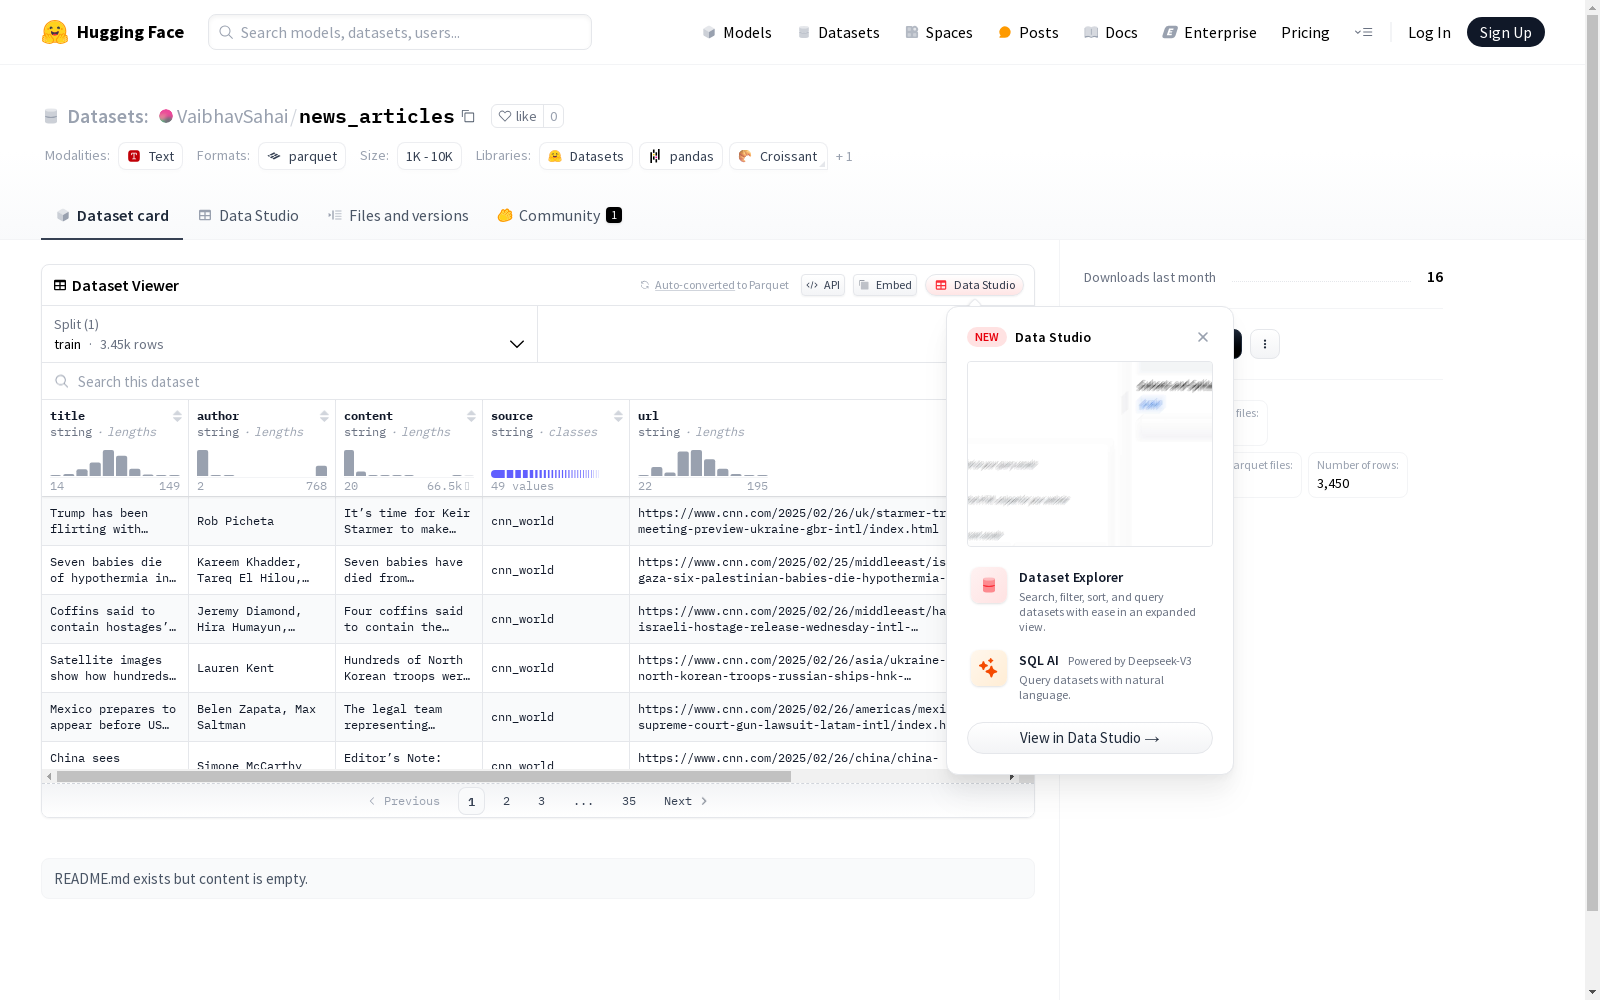Click the Croissant library tag
The image size is (1600, 1000).
(x=778, y=156)
